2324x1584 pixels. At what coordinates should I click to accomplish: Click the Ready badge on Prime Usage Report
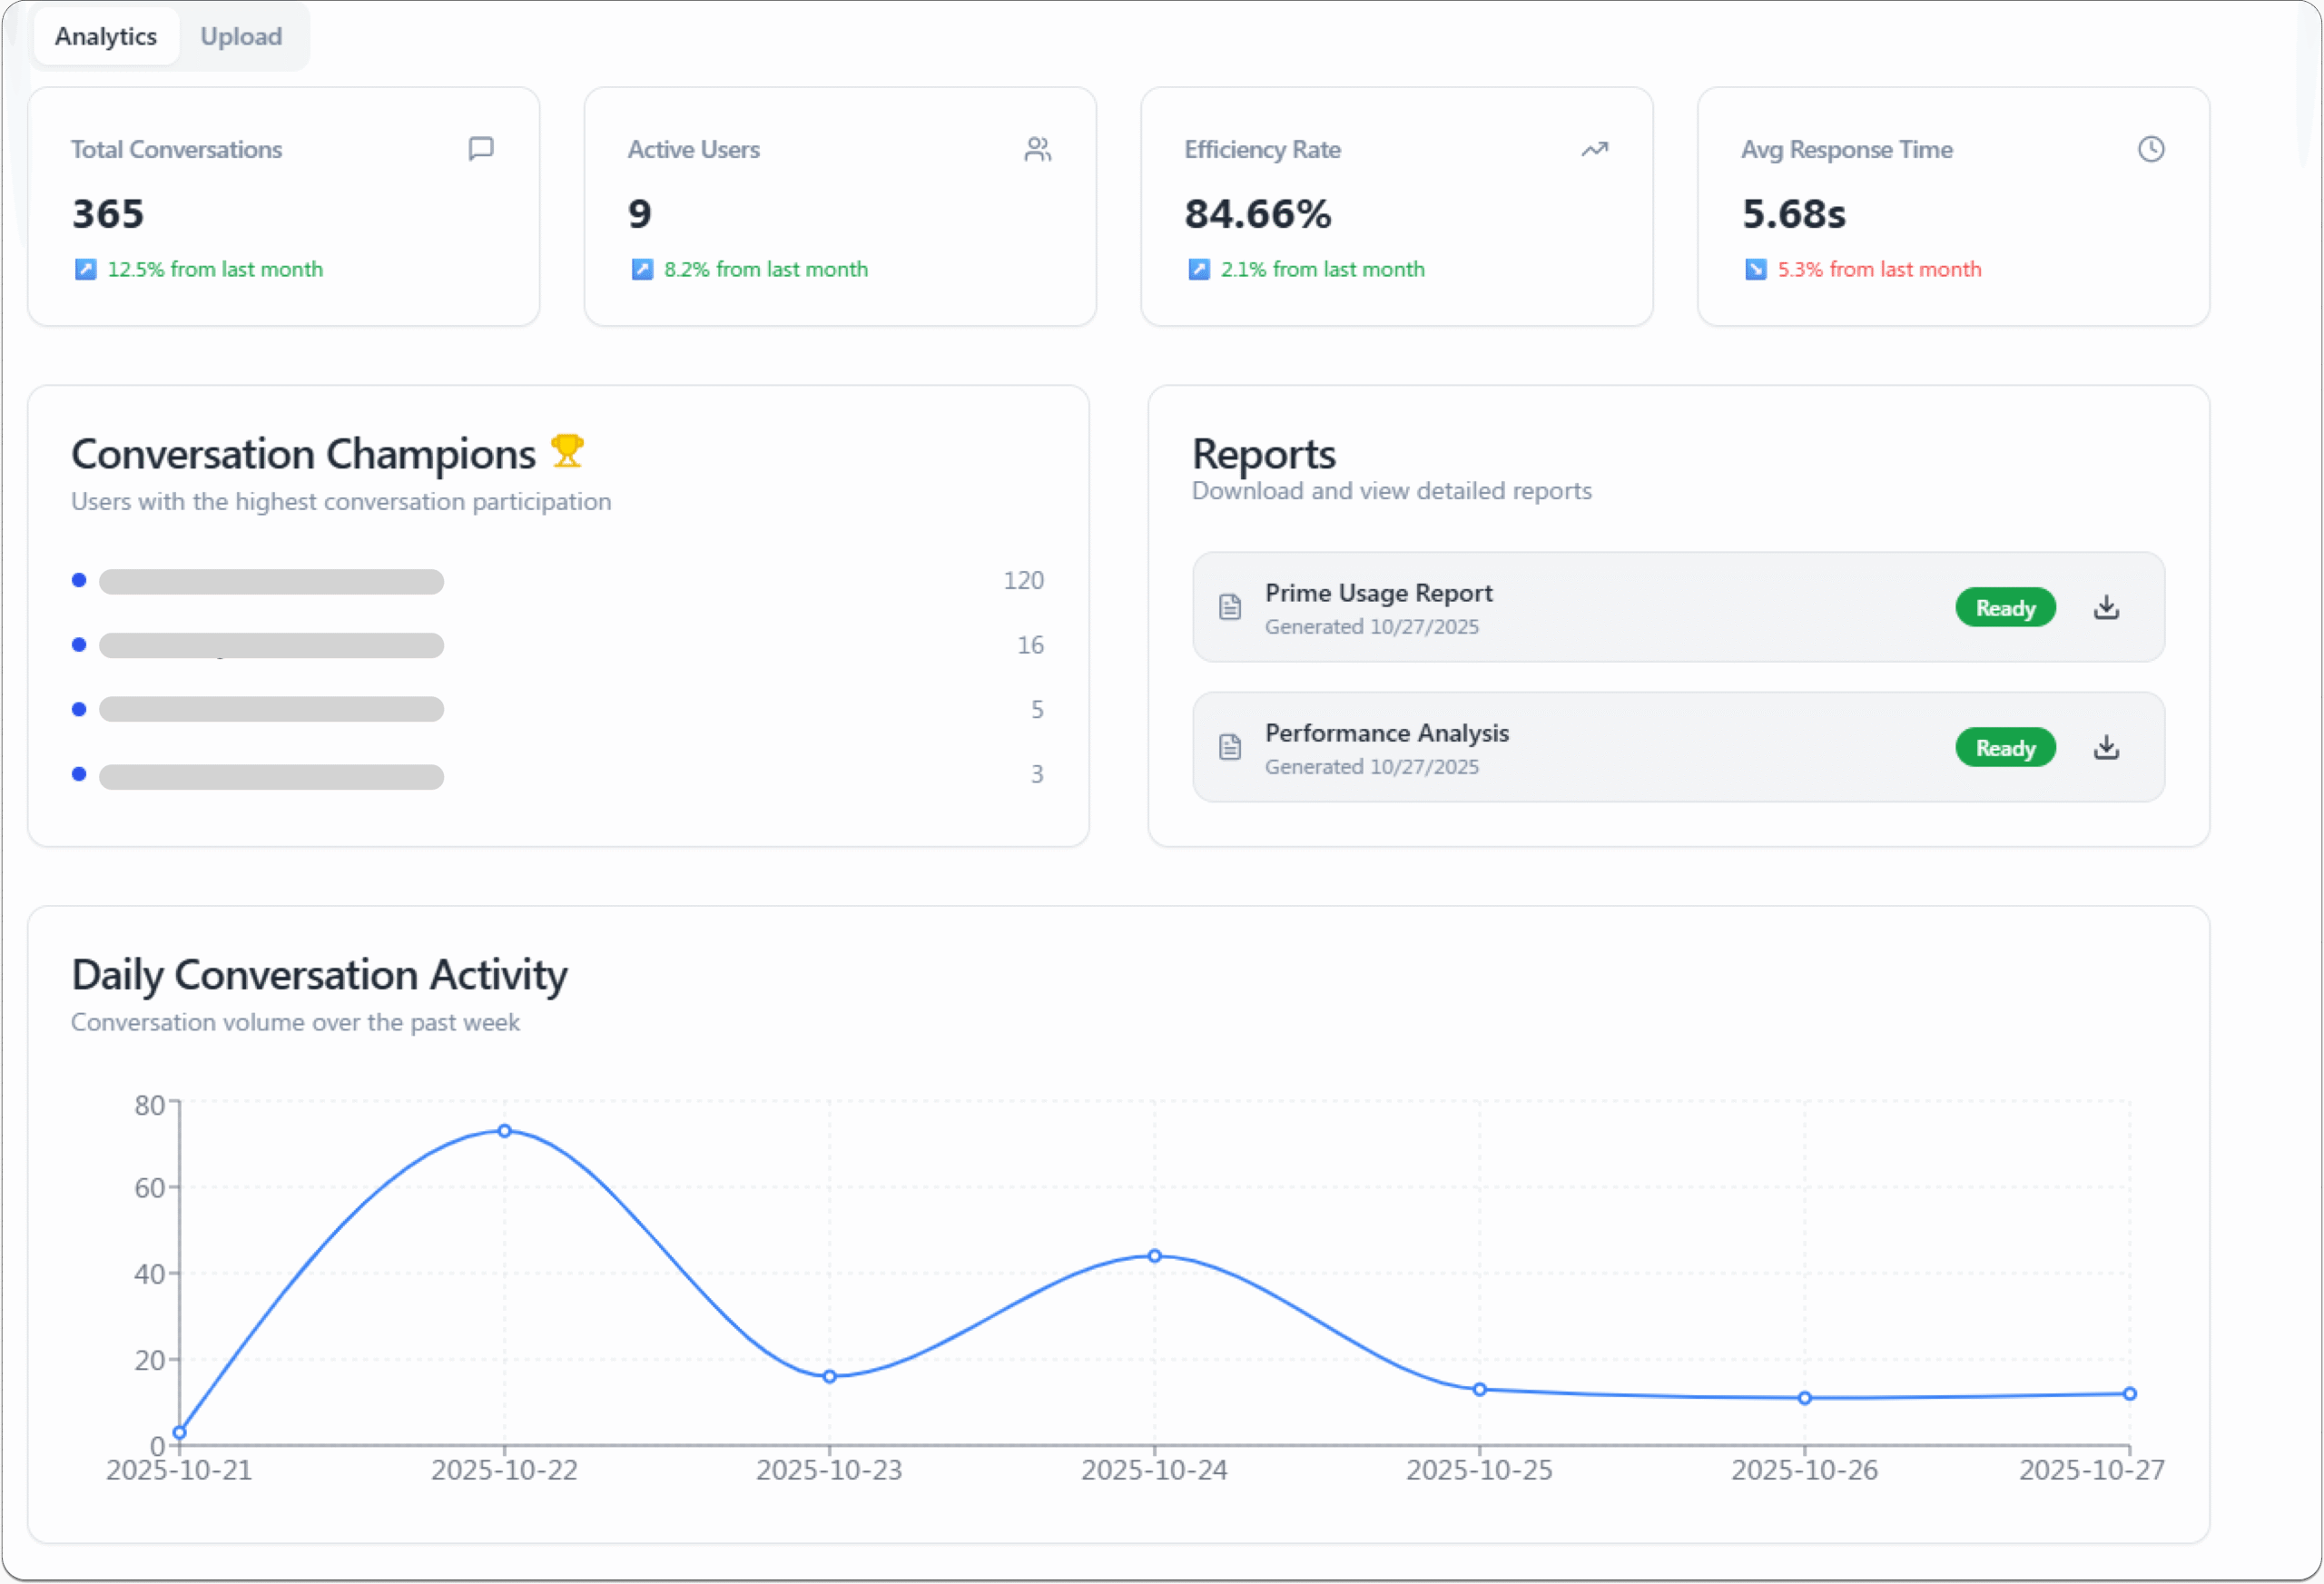pos(2005,607)
